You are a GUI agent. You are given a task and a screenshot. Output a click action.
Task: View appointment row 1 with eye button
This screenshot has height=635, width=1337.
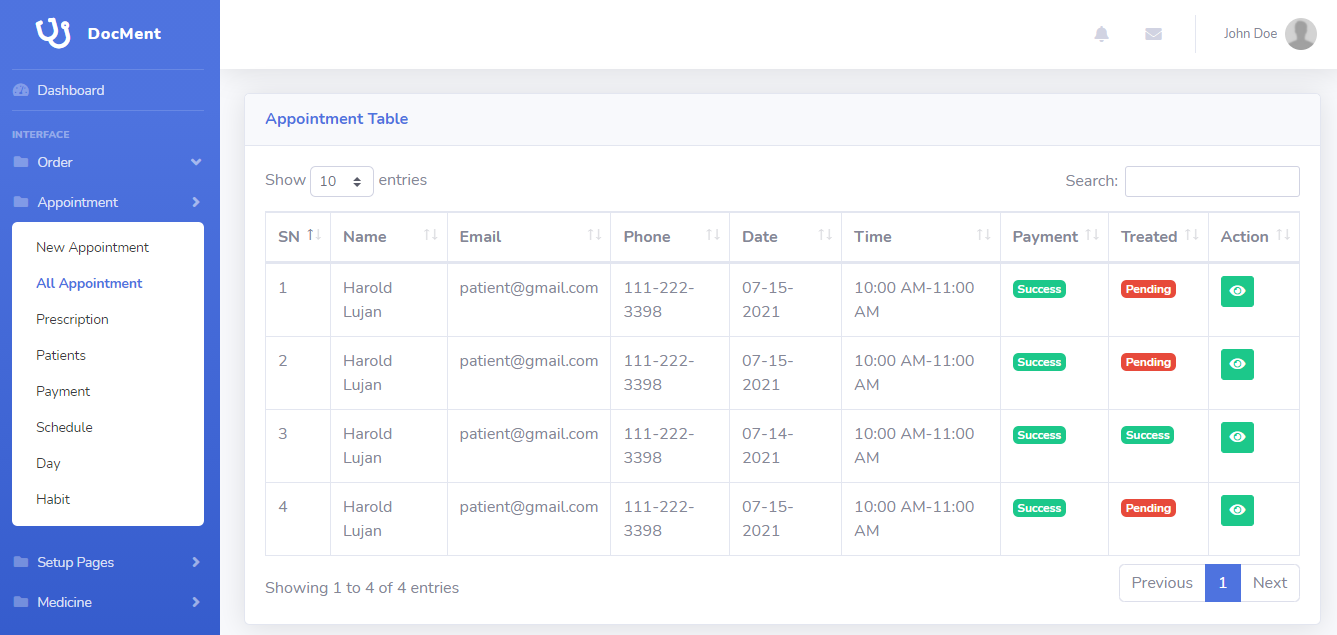click(1237, 291)
